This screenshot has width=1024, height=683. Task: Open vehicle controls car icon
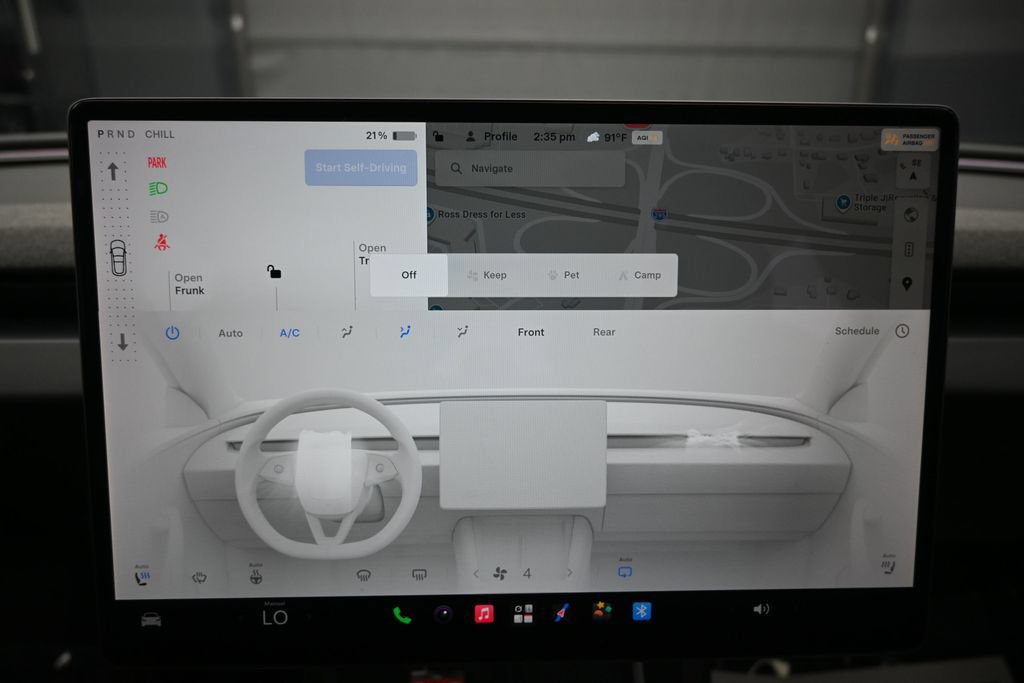[151, 619]
